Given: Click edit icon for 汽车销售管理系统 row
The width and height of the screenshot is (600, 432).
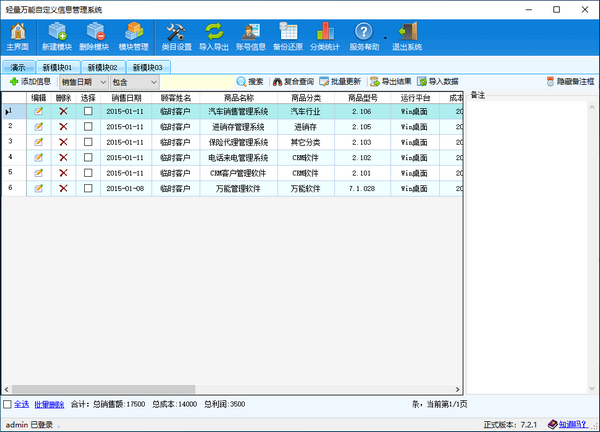Looking at the screenshot, I should (x=39, y=112).
